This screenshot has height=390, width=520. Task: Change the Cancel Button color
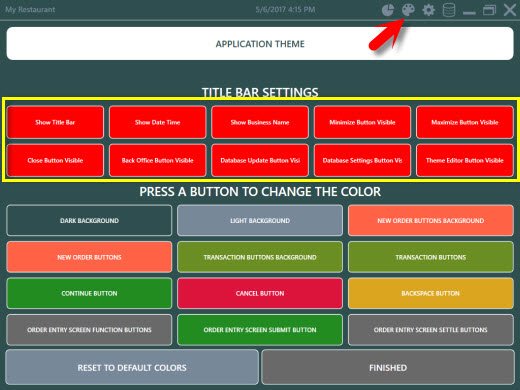pyautogui.click(x=260, y=293)
